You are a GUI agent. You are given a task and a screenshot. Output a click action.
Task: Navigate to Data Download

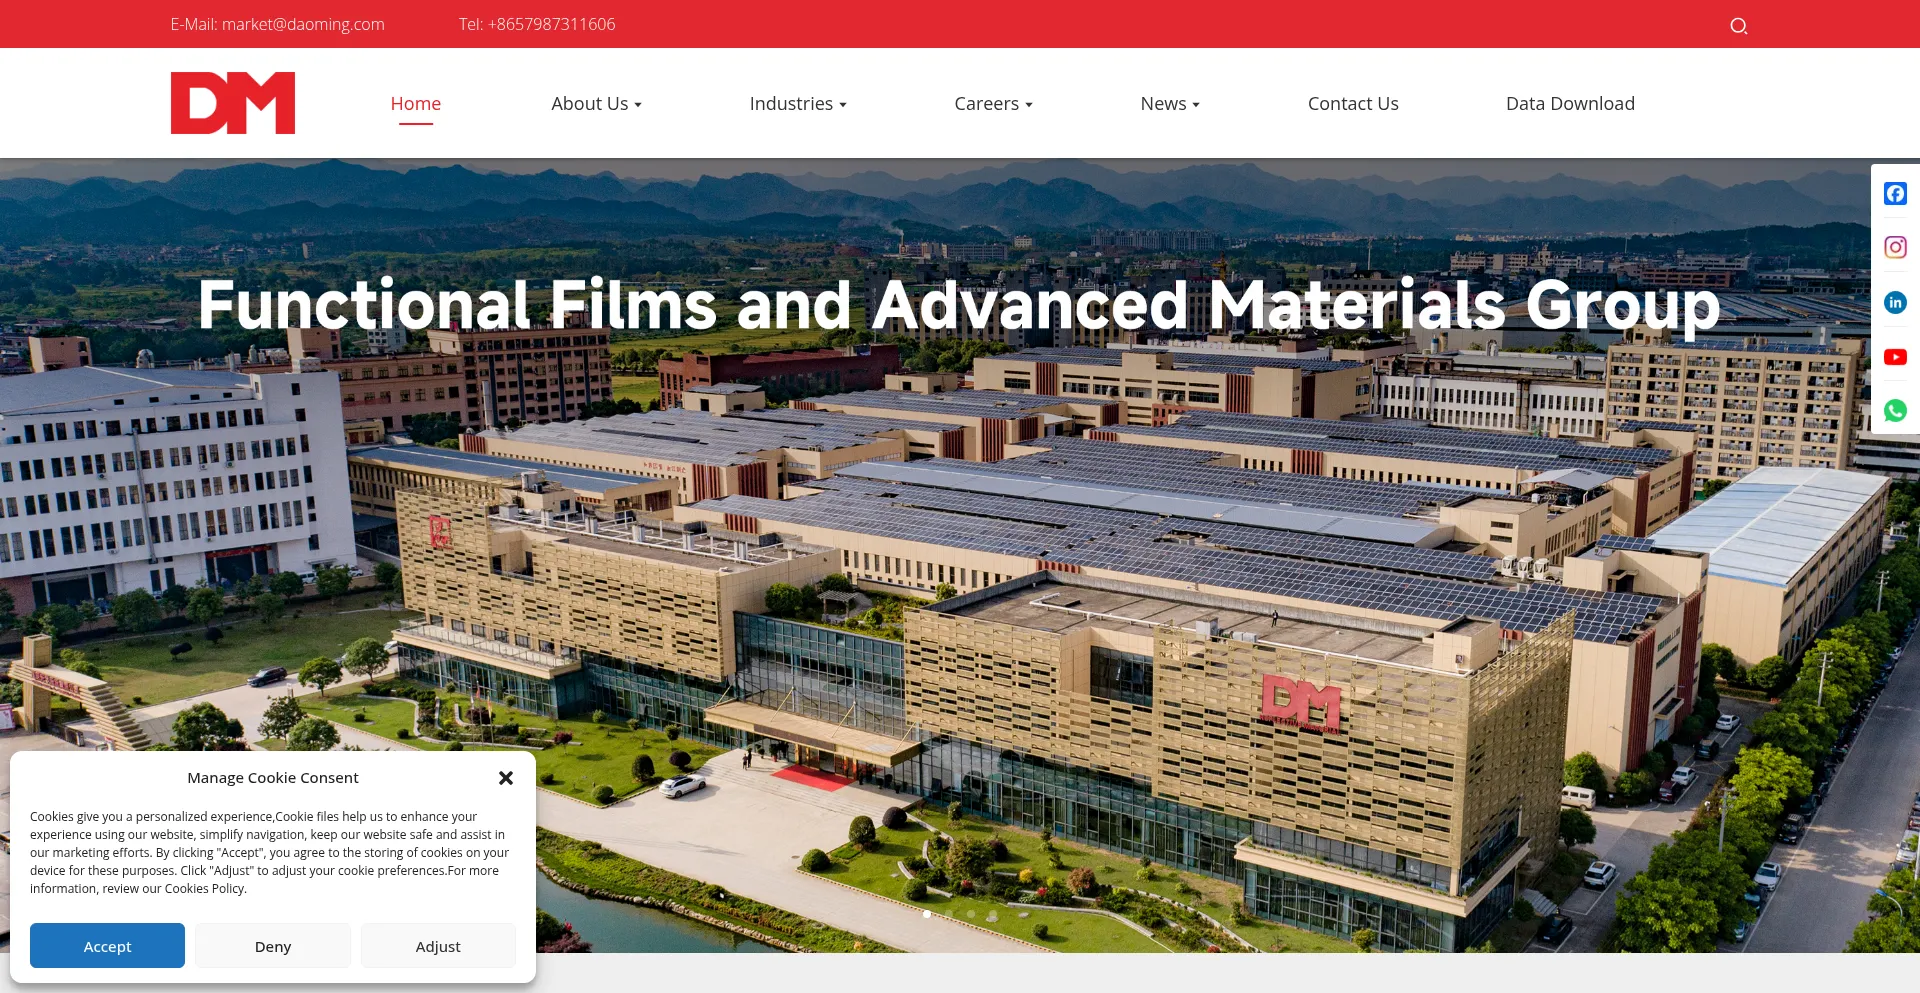[1569, 104]
